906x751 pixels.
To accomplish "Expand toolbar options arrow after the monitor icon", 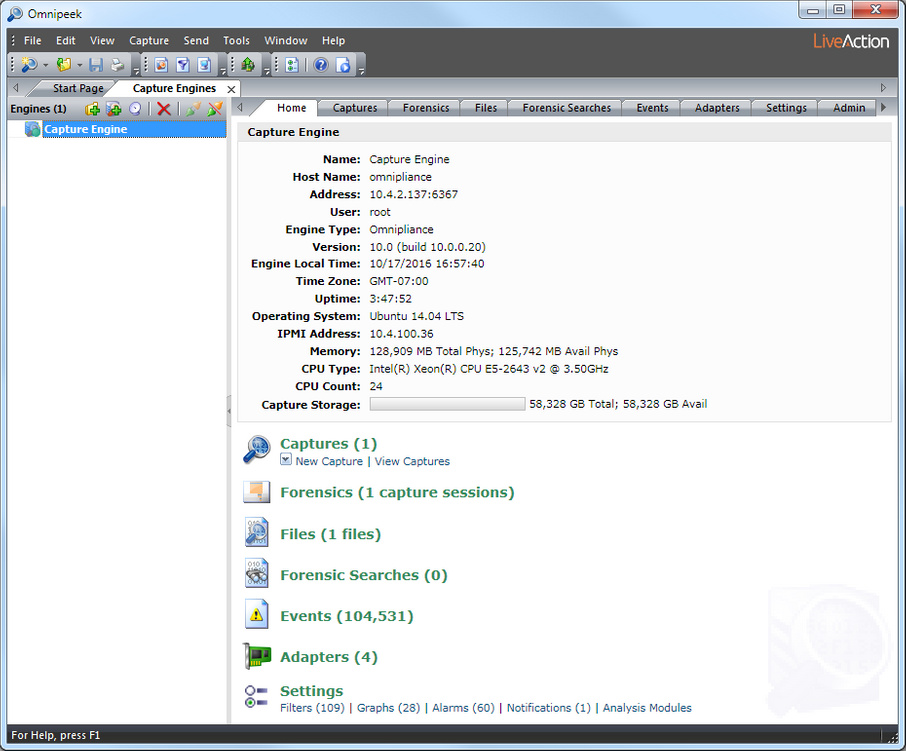I will tap(223, 72).
